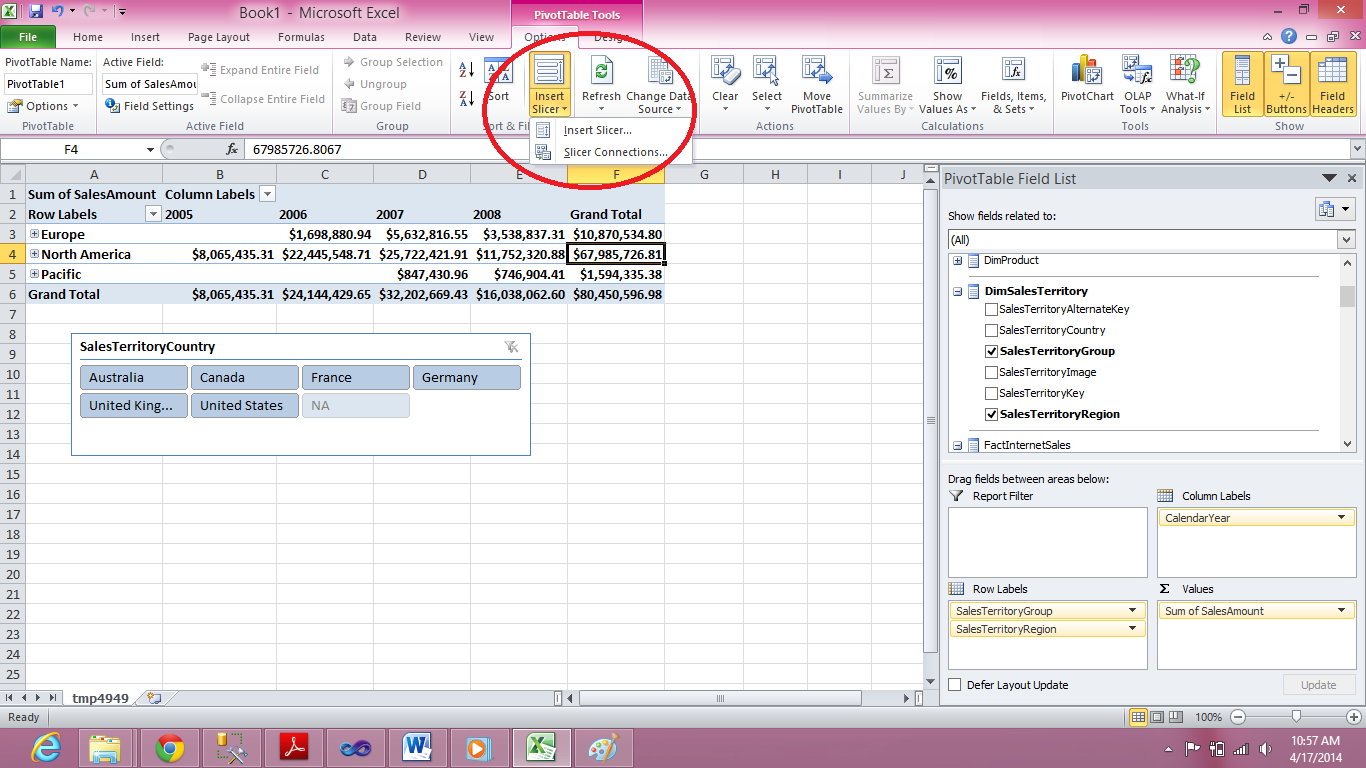
Task: Uncheck the SalesTerritoryGroup field
Action: 991,351
